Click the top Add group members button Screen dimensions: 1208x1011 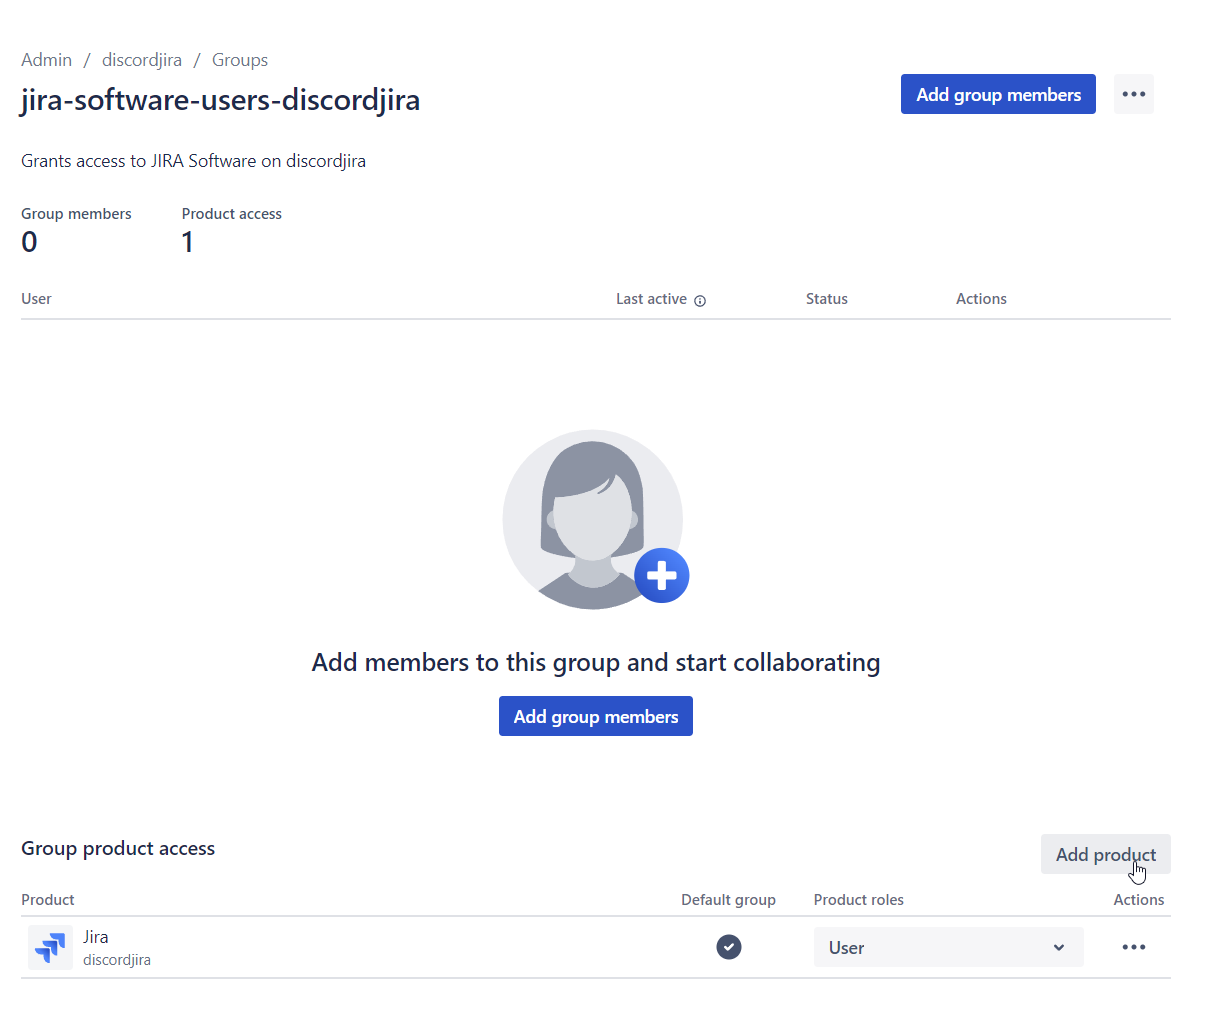997,93
